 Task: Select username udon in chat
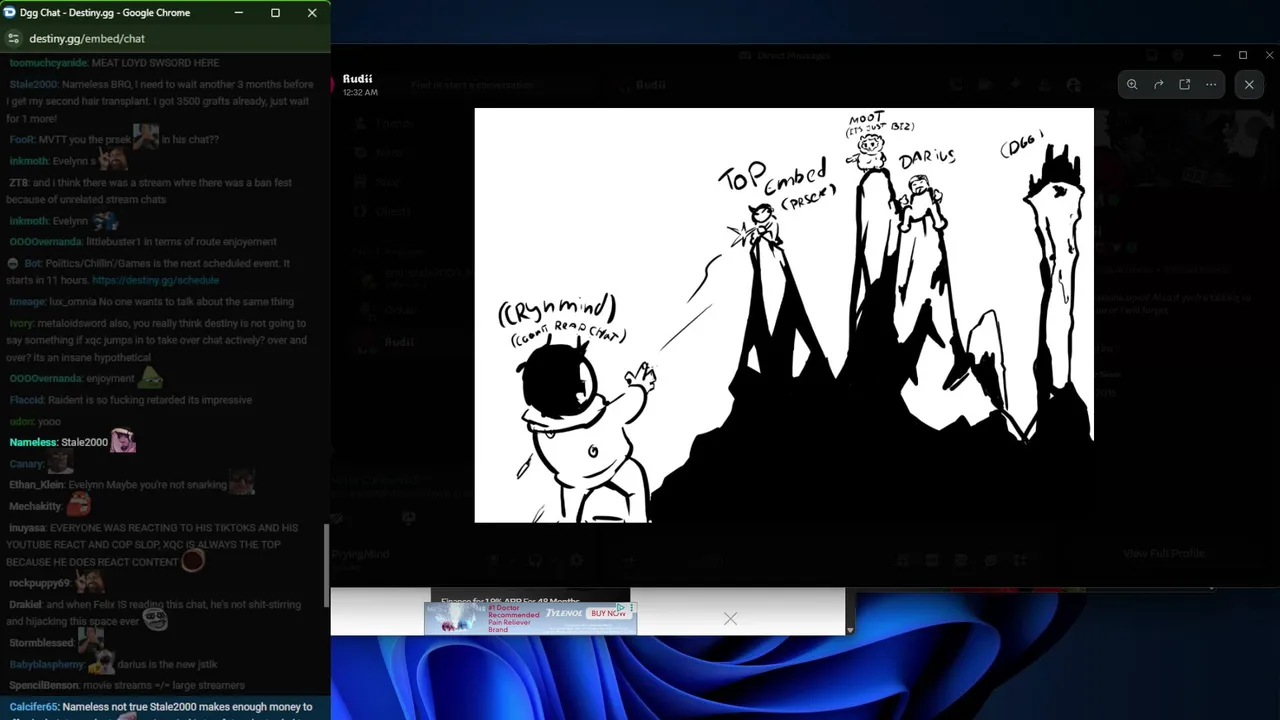pos(21,422)
